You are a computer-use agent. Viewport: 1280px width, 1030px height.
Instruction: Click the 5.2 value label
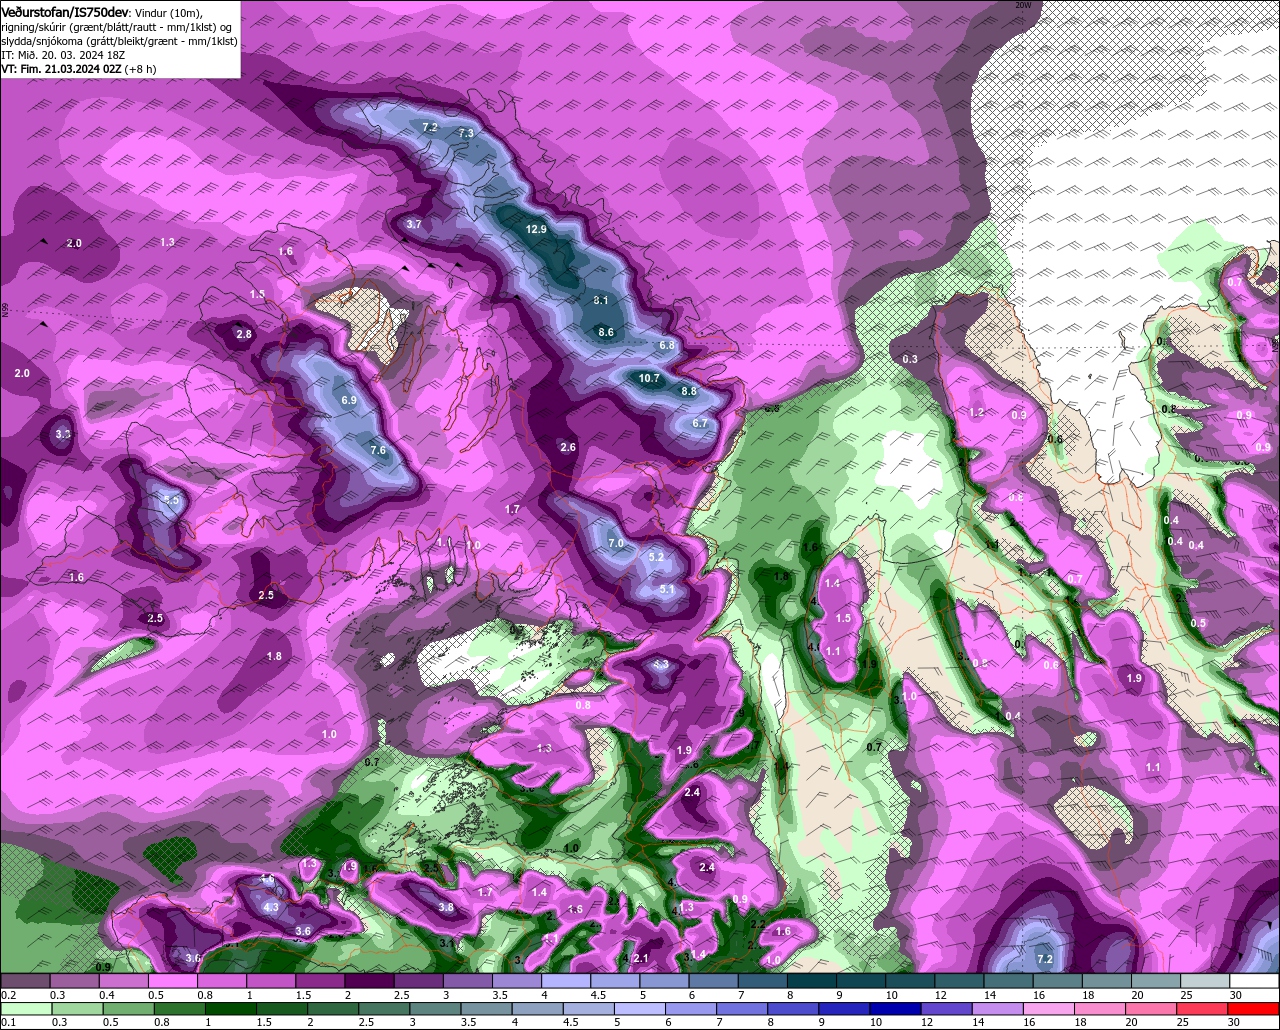[x=657, y=557]
